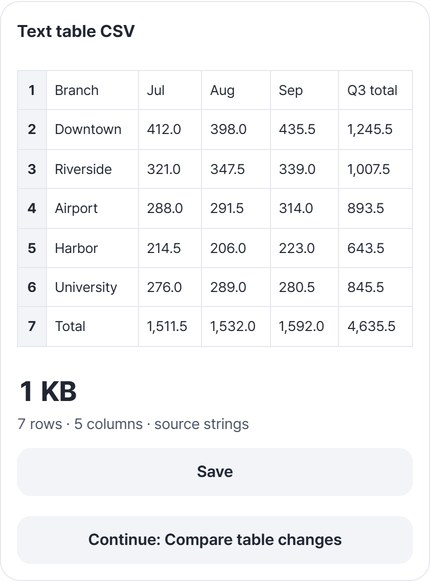The image size is (430, 582).
Task: Select the Sep column header
Action: (304, 90)
